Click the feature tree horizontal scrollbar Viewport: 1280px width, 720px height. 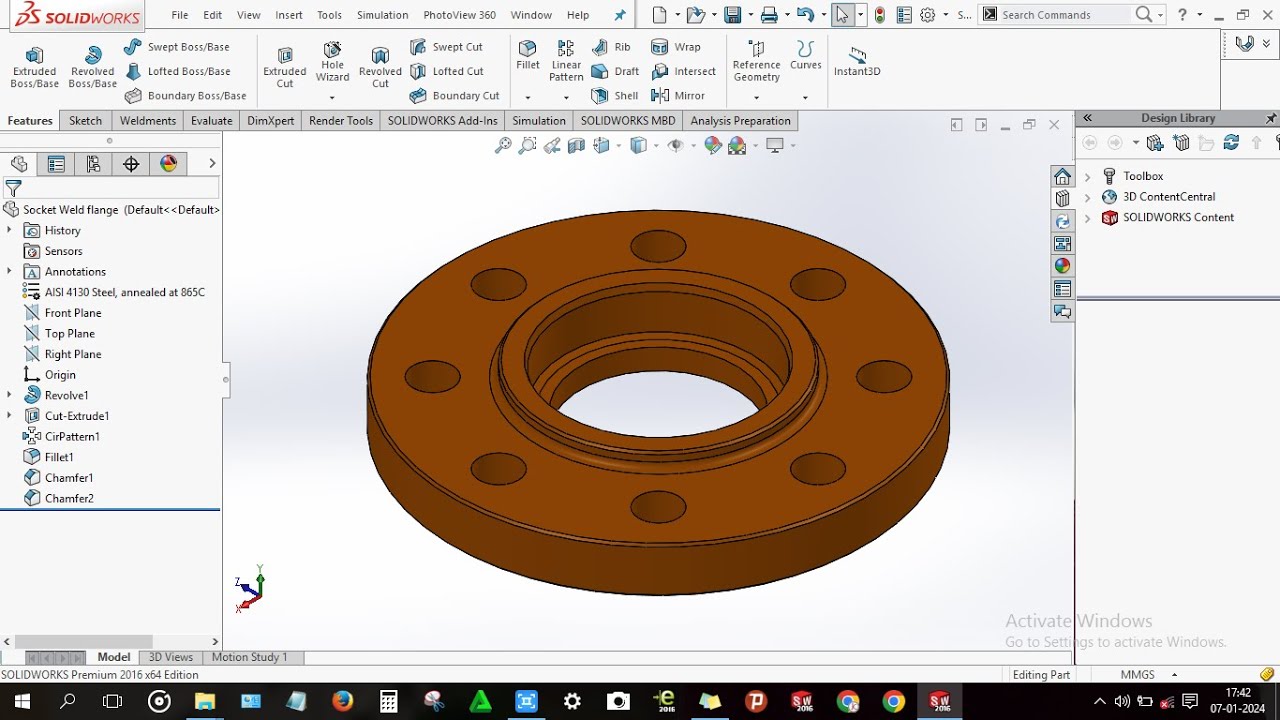tap(83, 641)
